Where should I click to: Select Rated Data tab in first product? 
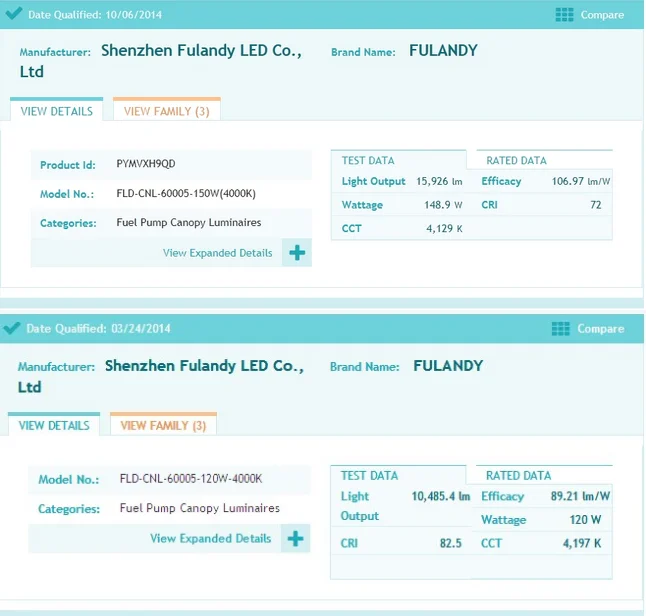click(x=516, y=160)
